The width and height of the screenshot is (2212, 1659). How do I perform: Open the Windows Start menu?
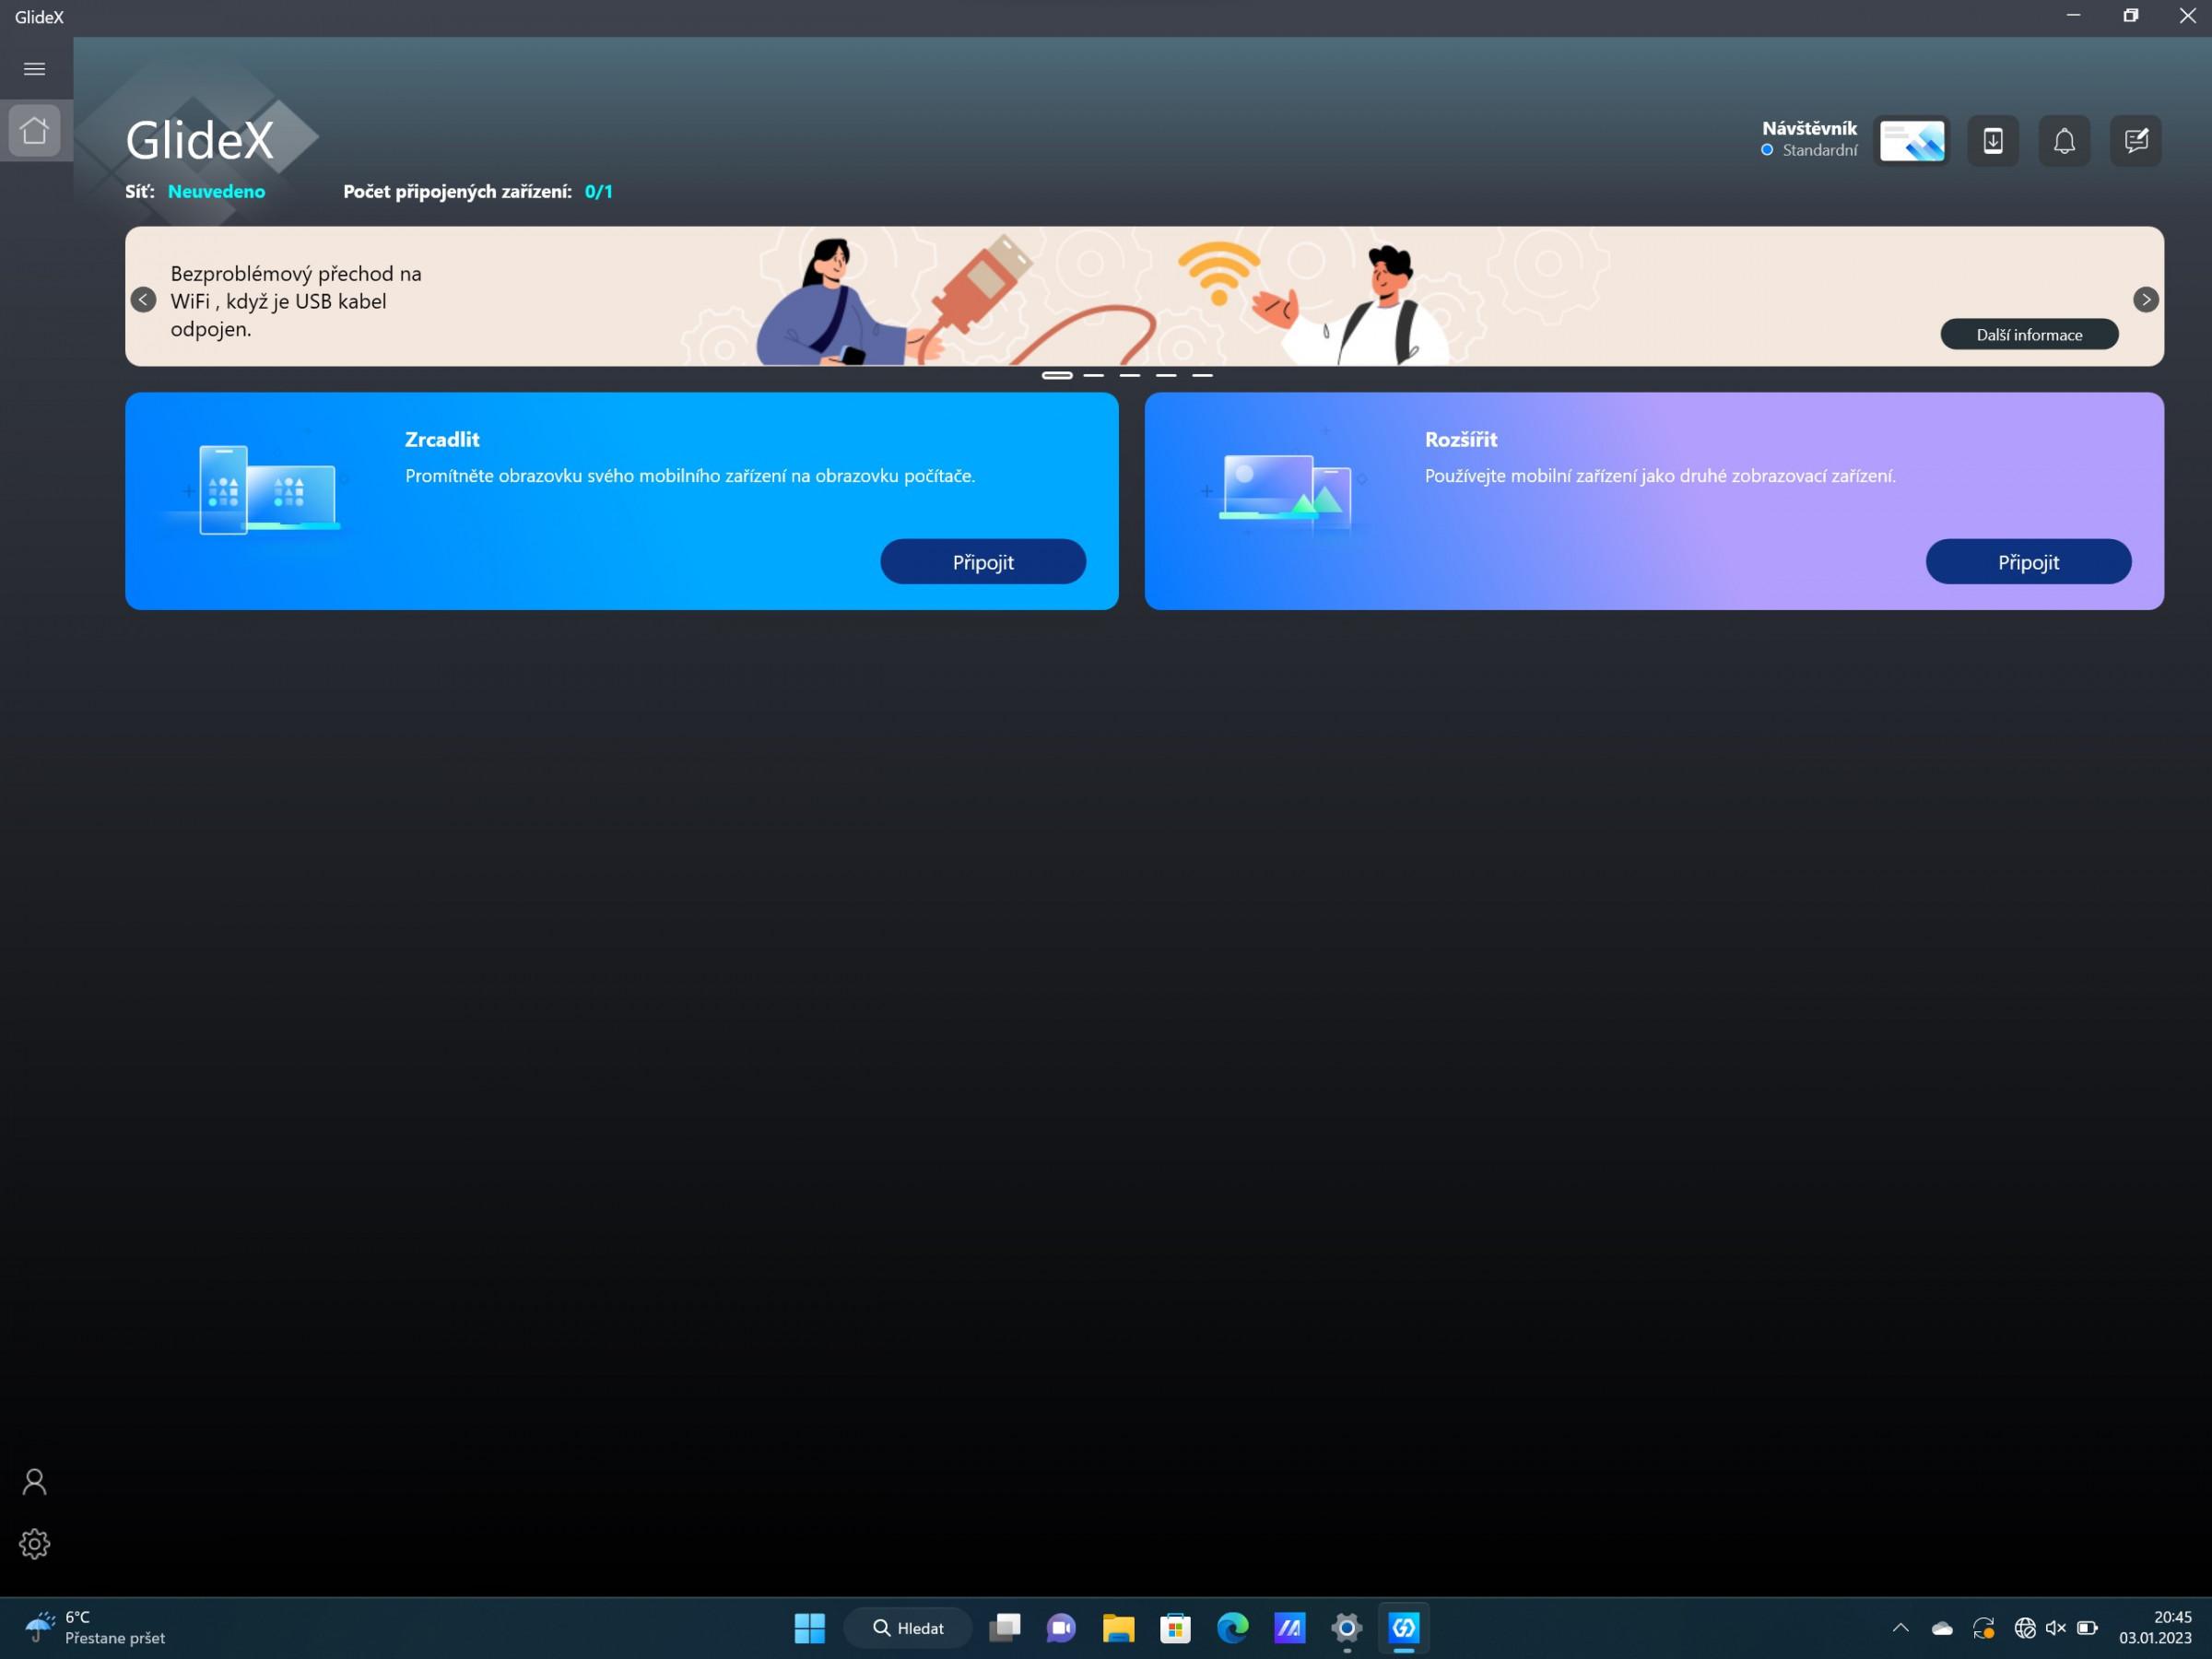[x=809, y=1628]
